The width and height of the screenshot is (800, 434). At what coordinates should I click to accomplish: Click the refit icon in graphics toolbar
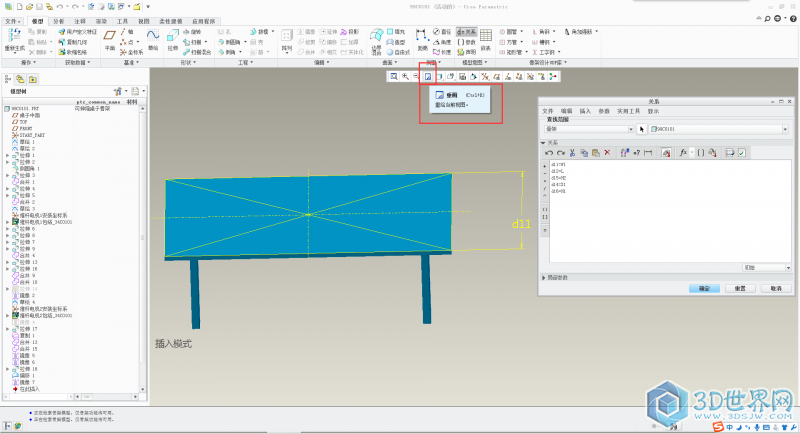[x=393, y=76]
